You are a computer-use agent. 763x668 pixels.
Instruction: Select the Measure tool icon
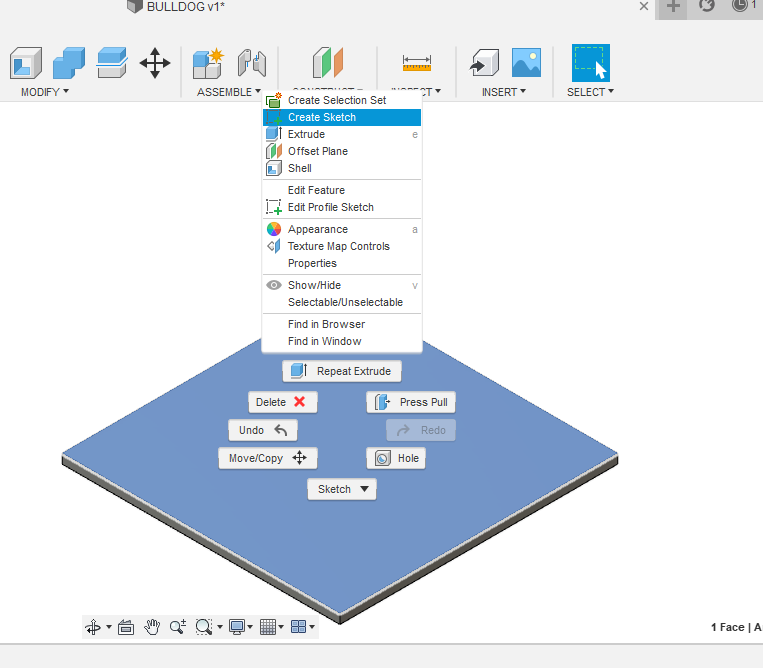point(417,63)
